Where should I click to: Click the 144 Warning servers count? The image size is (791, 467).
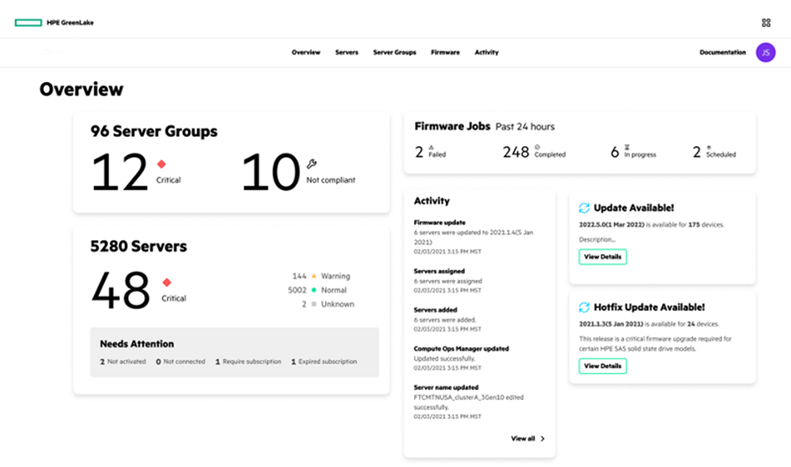[x=299, y=276]
